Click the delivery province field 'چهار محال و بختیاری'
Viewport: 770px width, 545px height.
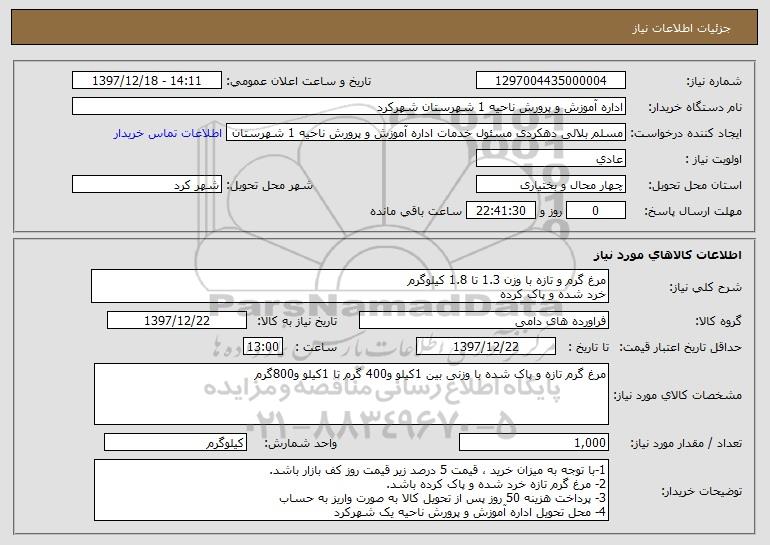(550, 185)
